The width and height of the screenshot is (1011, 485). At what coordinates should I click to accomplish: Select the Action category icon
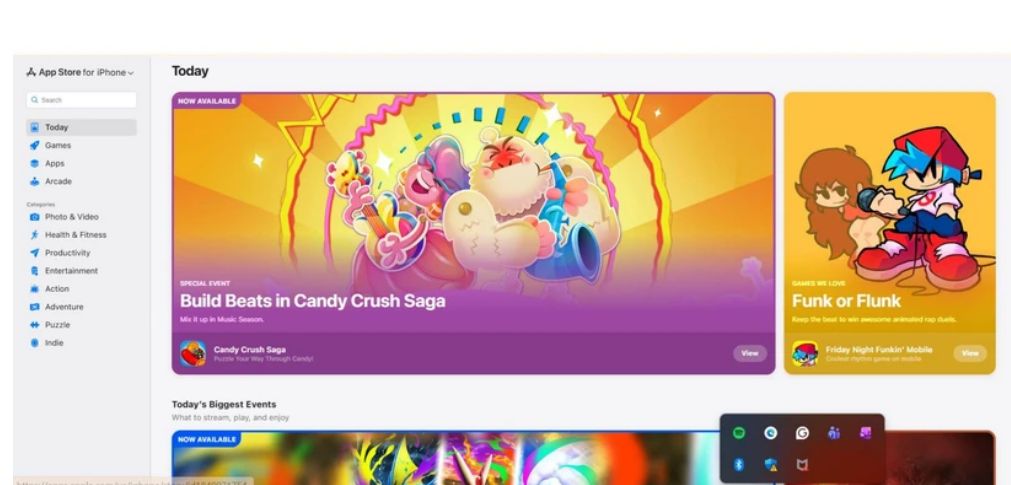click(x=35, y=289)
